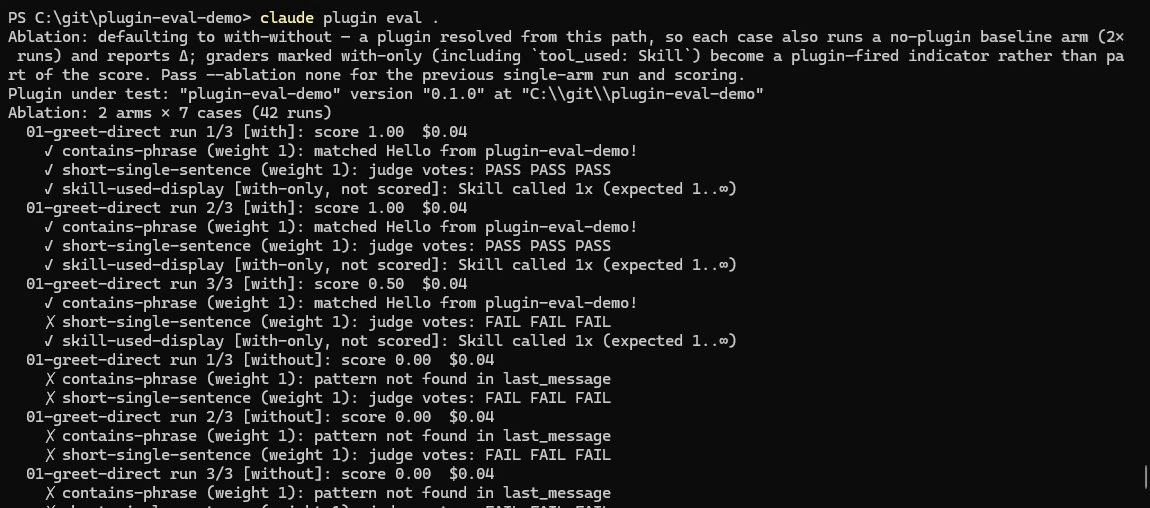Click the "01-greet-direct run 2/3 [without]" header line
The image size is (1150, 508).
click(260, 416)
